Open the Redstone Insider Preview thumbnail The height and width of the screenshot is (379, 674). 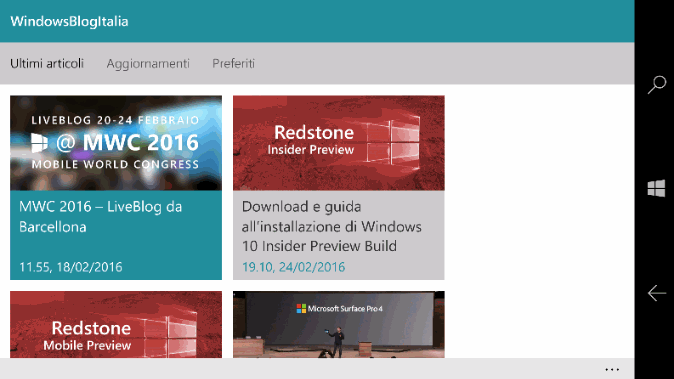click(x=339, y=143)
